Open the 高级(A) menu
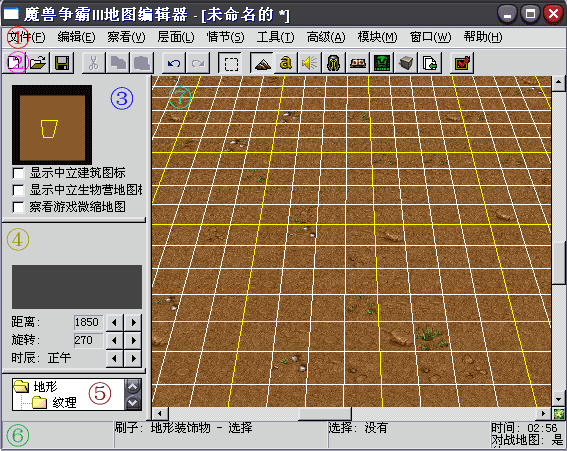567x451 pixels. 326,37
